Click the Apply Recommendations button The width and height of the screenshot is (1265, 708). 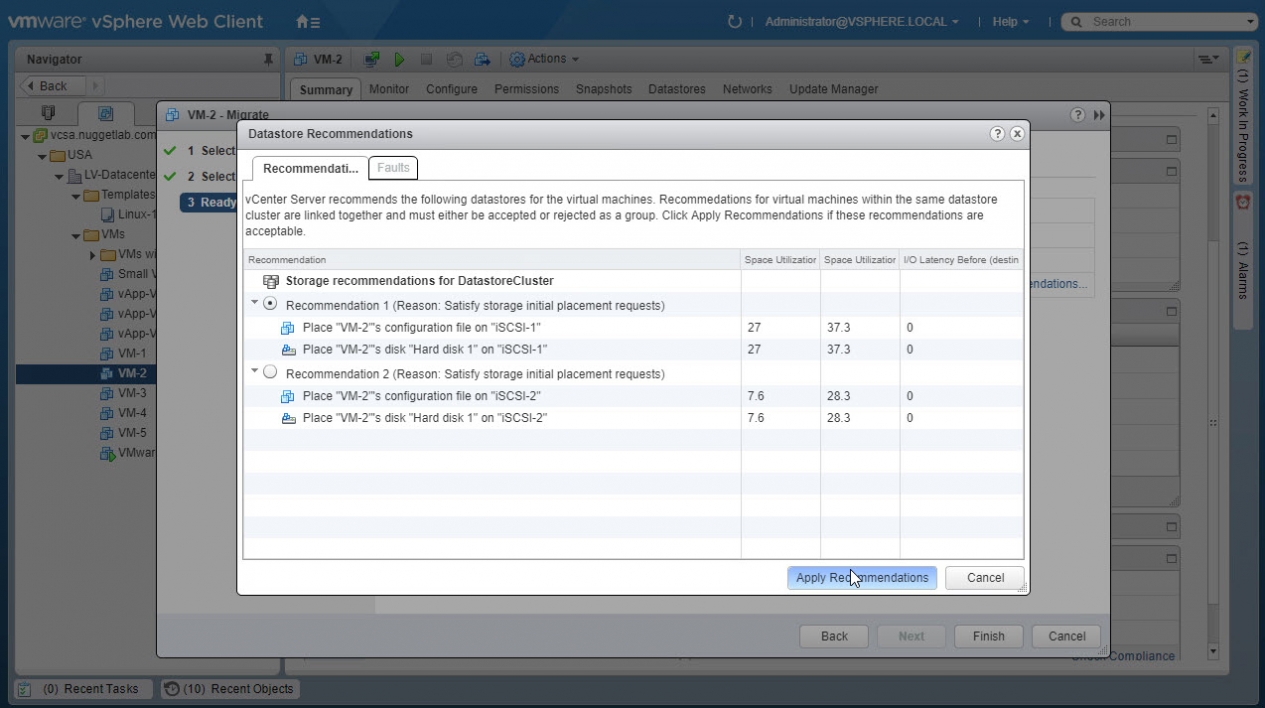(861, 578)
